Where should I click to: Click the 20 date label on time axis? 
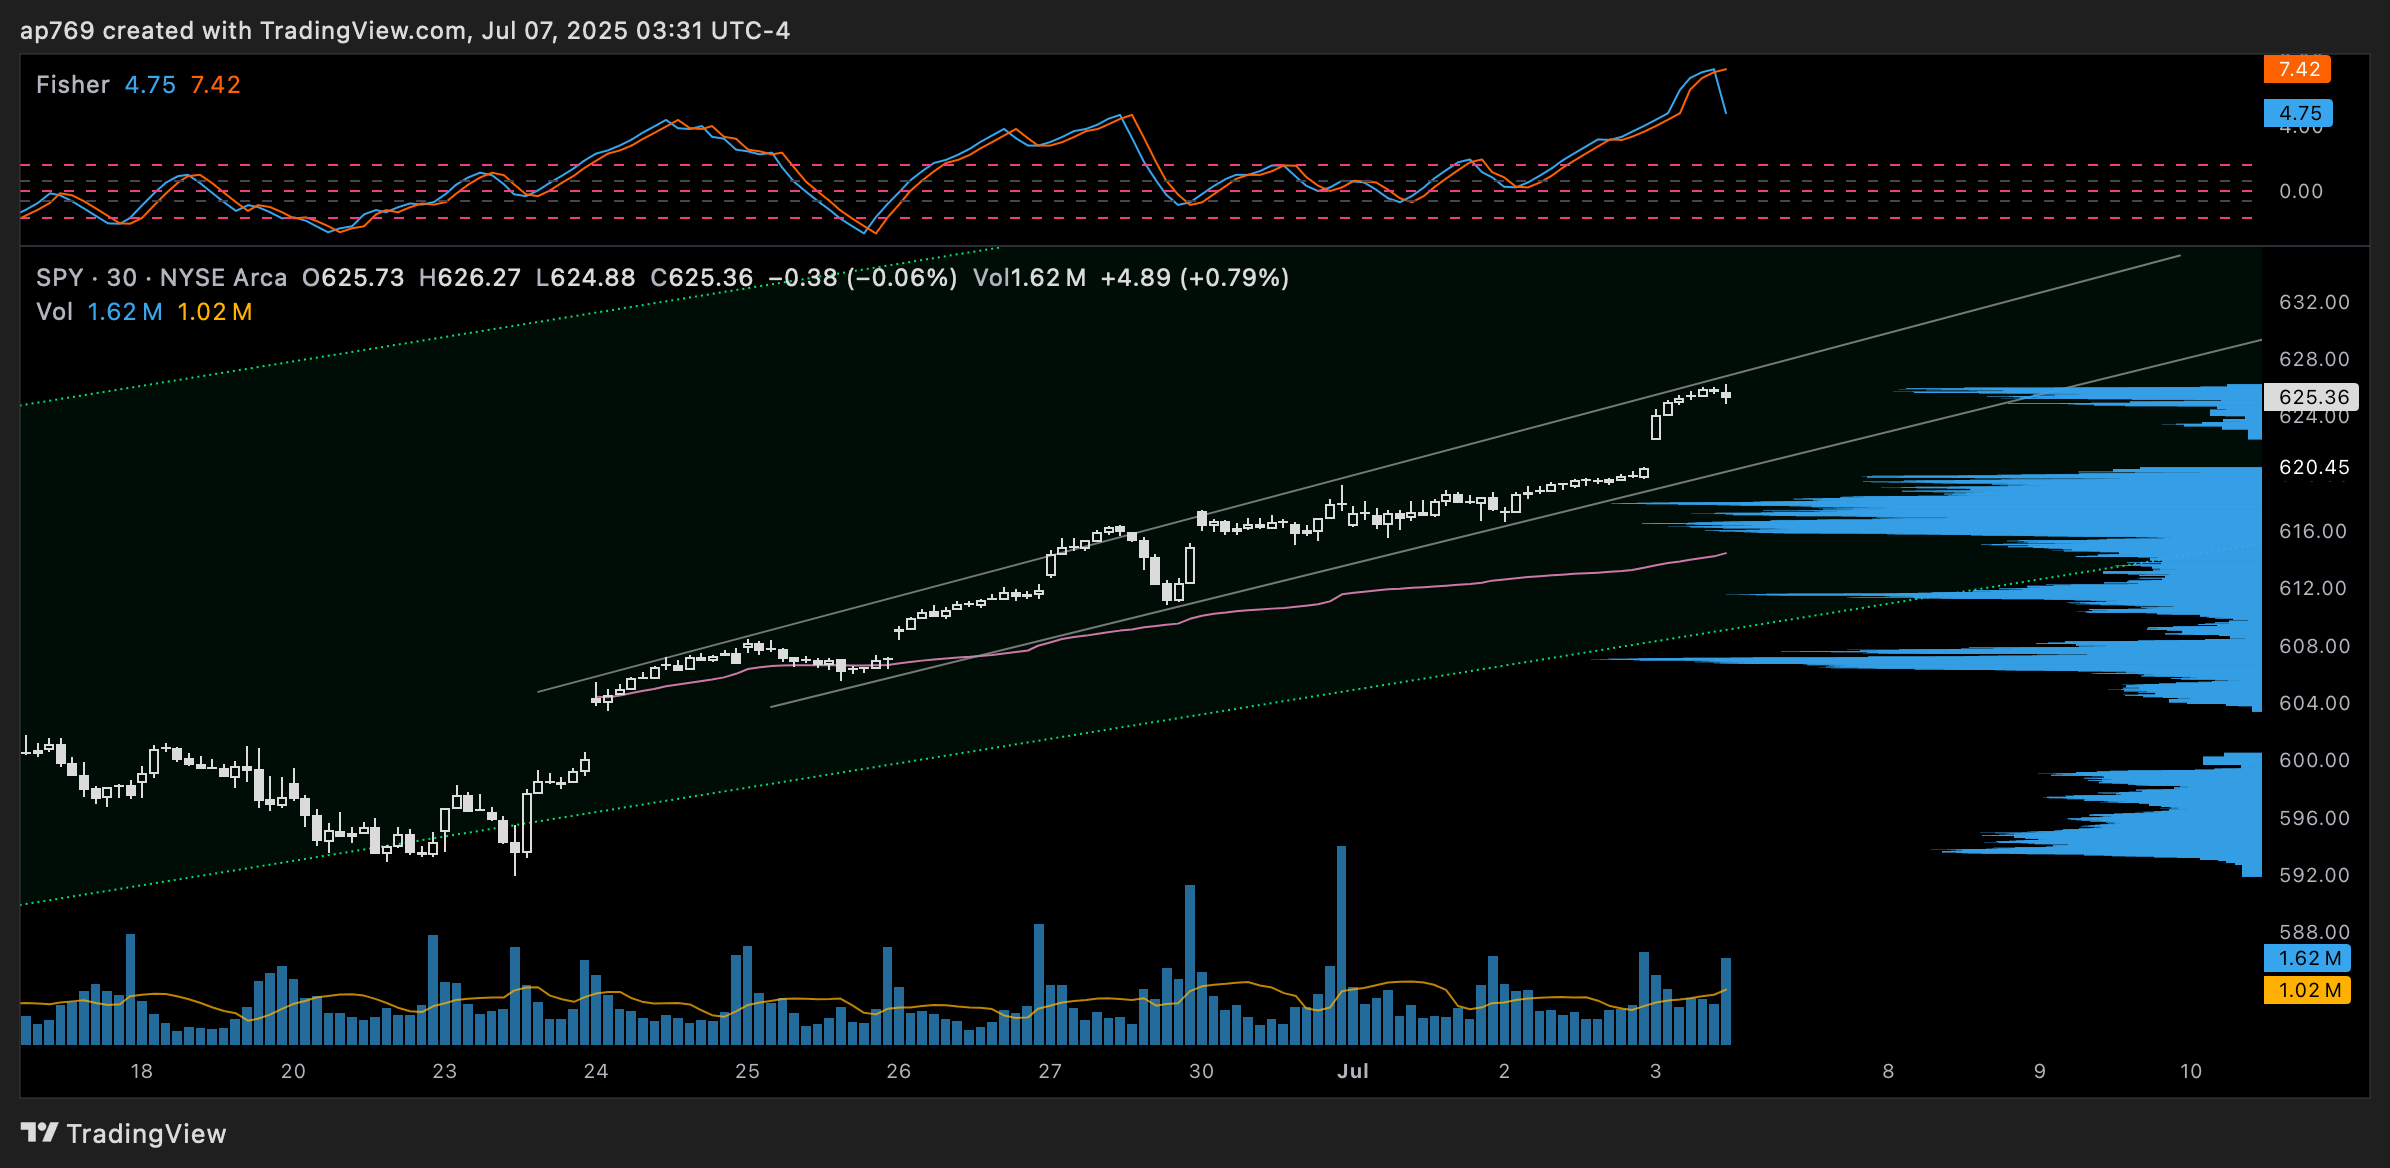tap(293, 1071)
